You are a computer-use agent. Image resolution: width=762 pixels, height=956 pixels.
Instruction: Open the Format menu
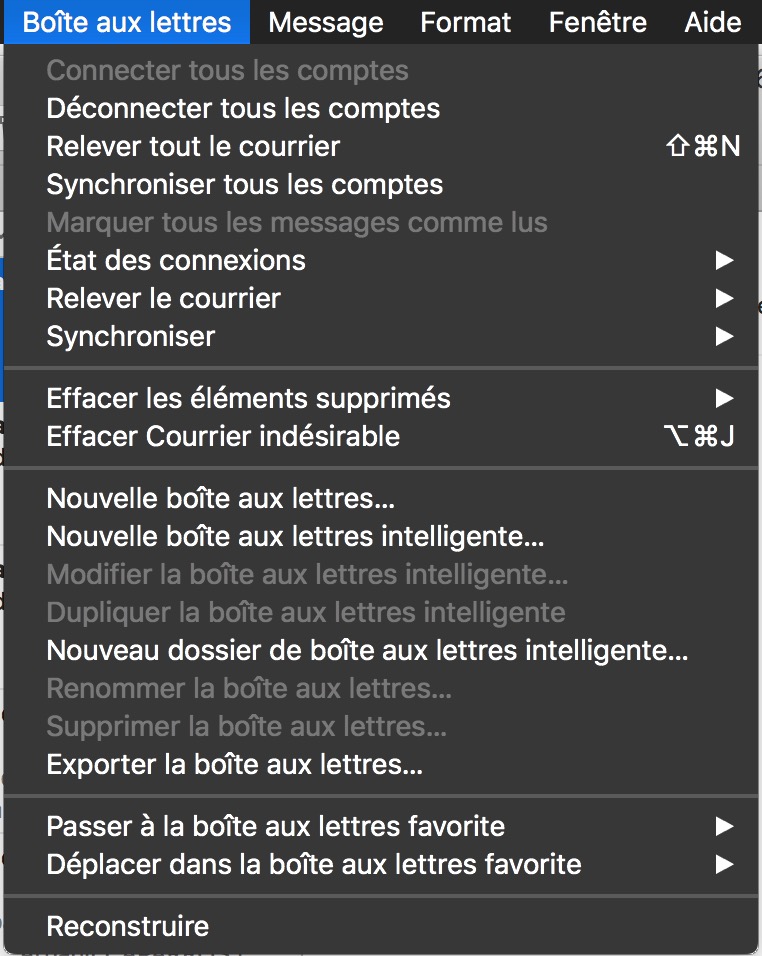(465, 22)
